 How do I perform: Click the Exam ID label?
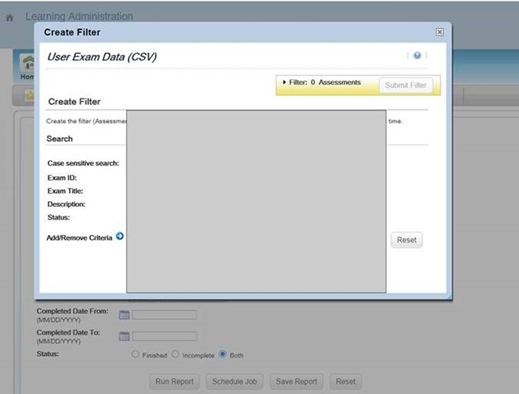(62, 178)
